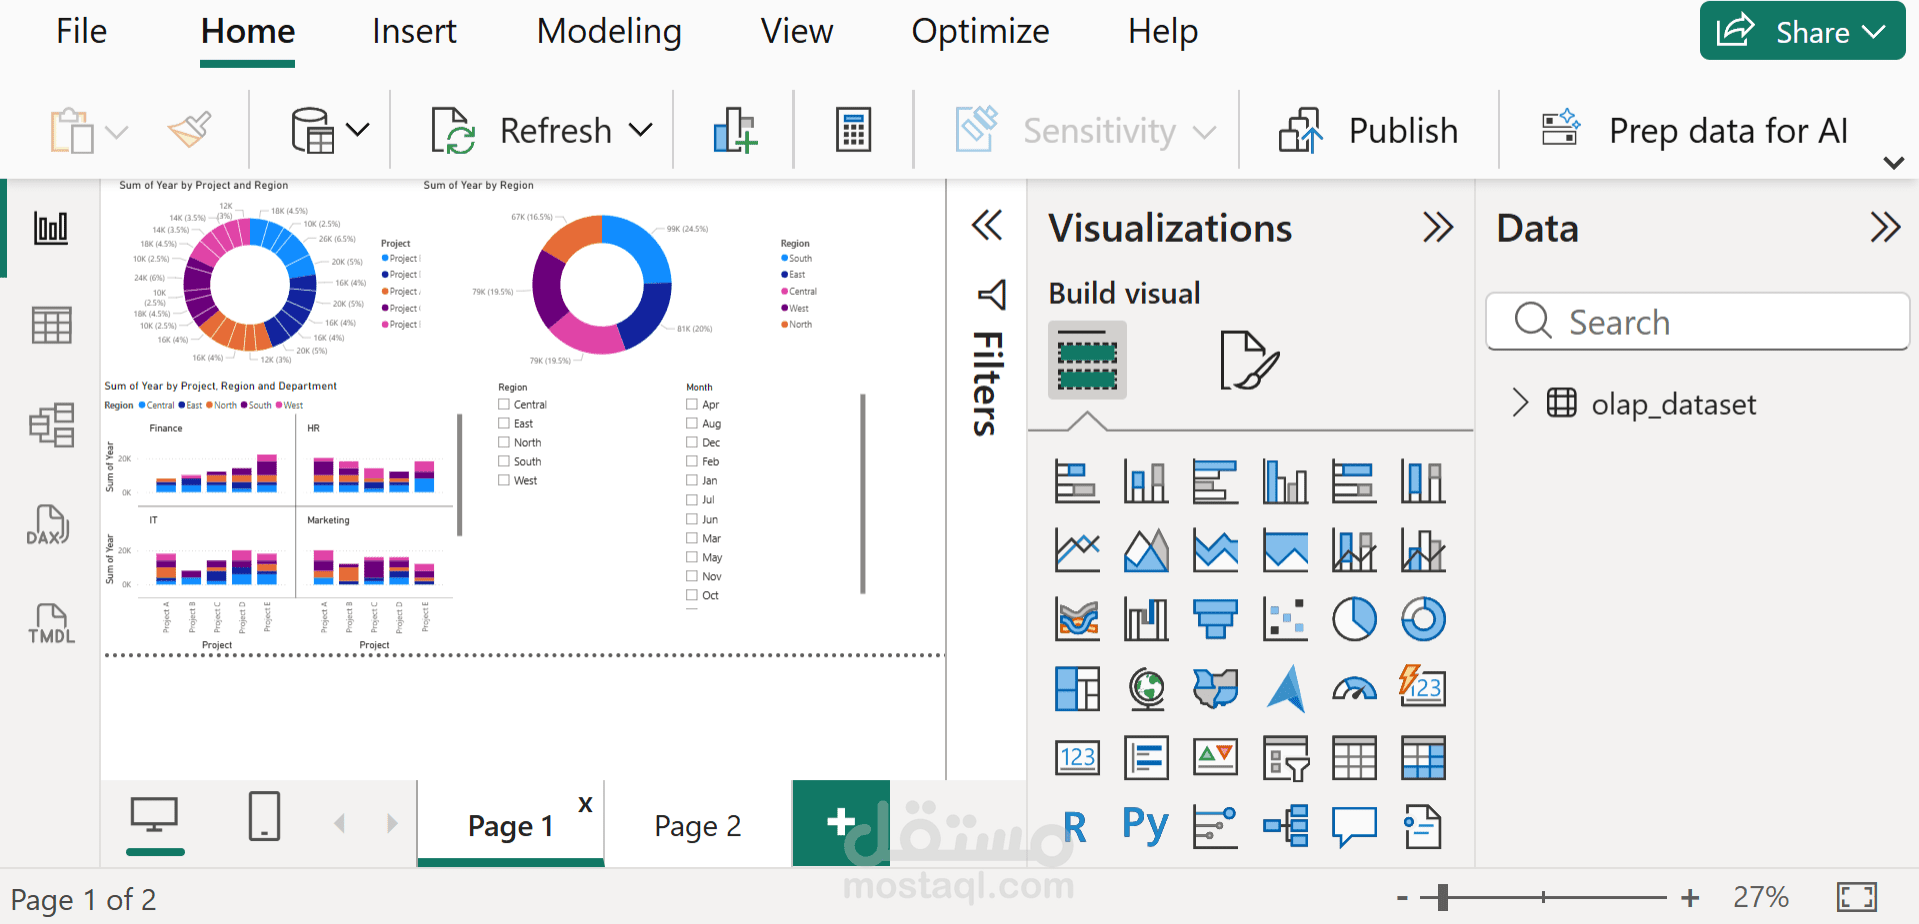Screen dimensions: 1919x924
Task: Check the Central region slicer box
Action: point(504,405)
